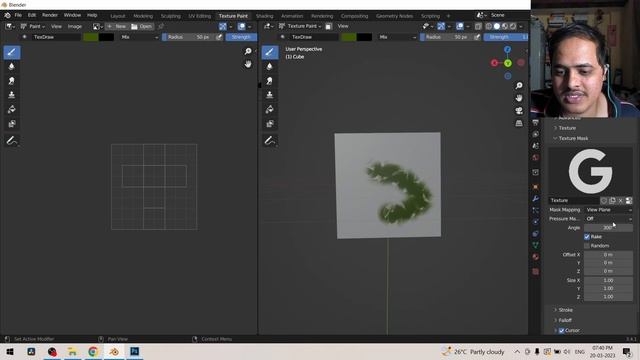Click the pan hand icon in the 3D viewport

pyautogui.click(x=519, y=98)
